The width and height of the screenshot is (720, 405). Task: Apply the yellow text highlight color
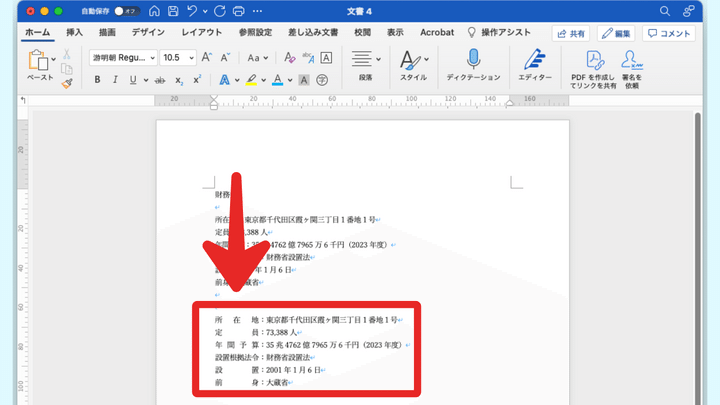[x=250, y=80]
